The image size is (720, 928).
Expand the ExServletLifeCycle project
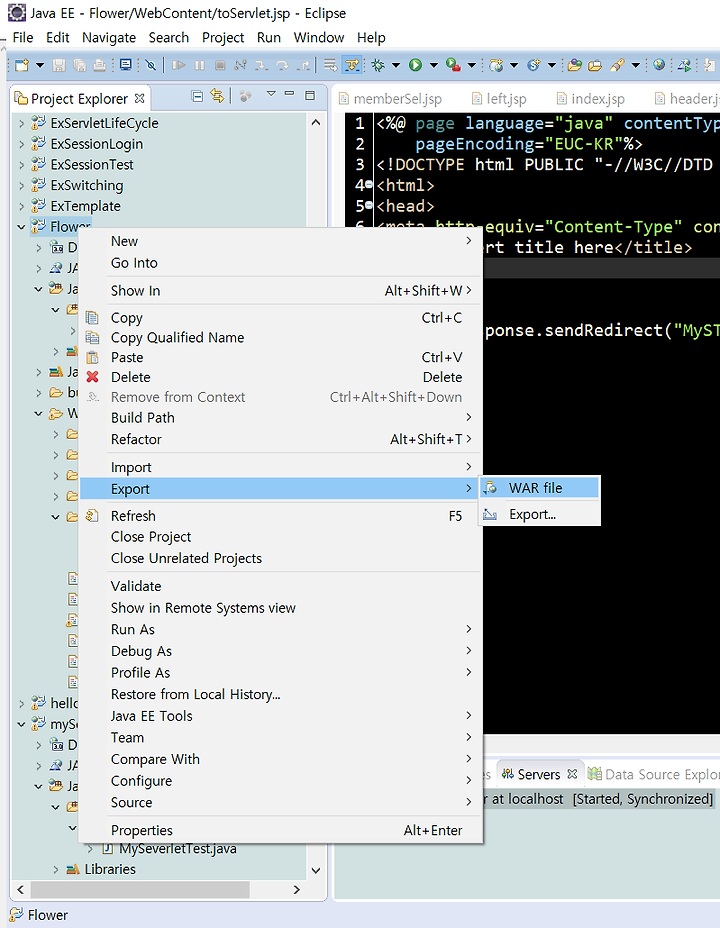coord(21,123)
